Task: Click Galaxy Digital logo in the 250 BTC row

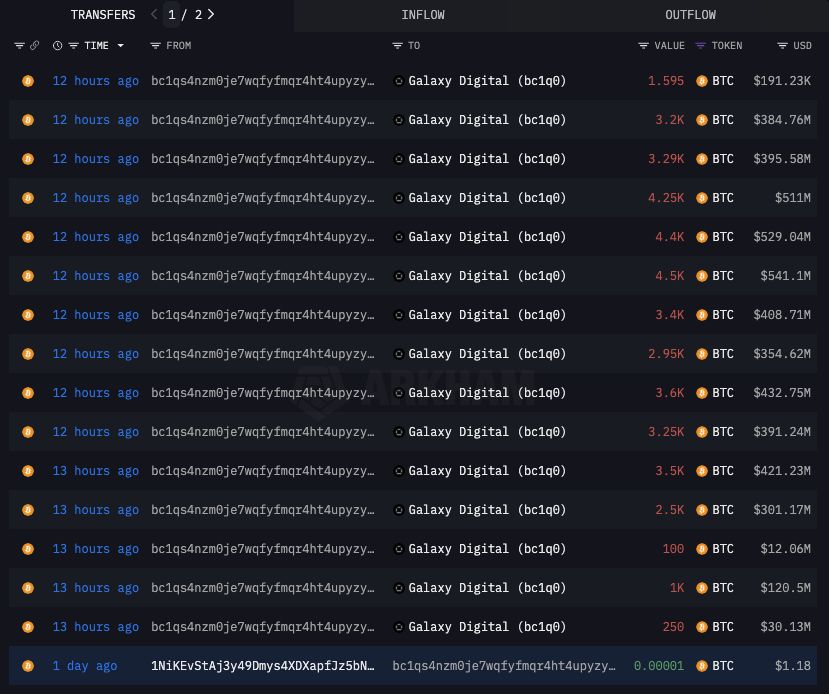Action: pos(399,627)
